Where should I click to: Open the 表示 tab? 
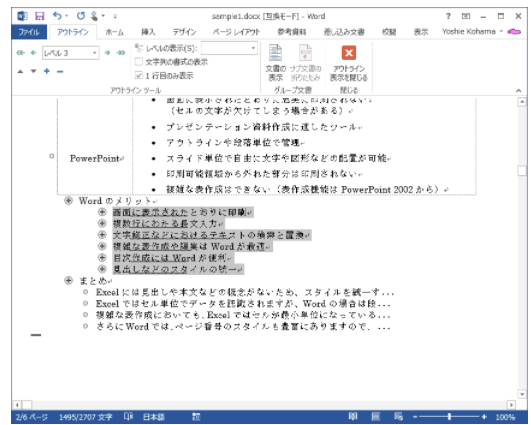tap(421, 32)
